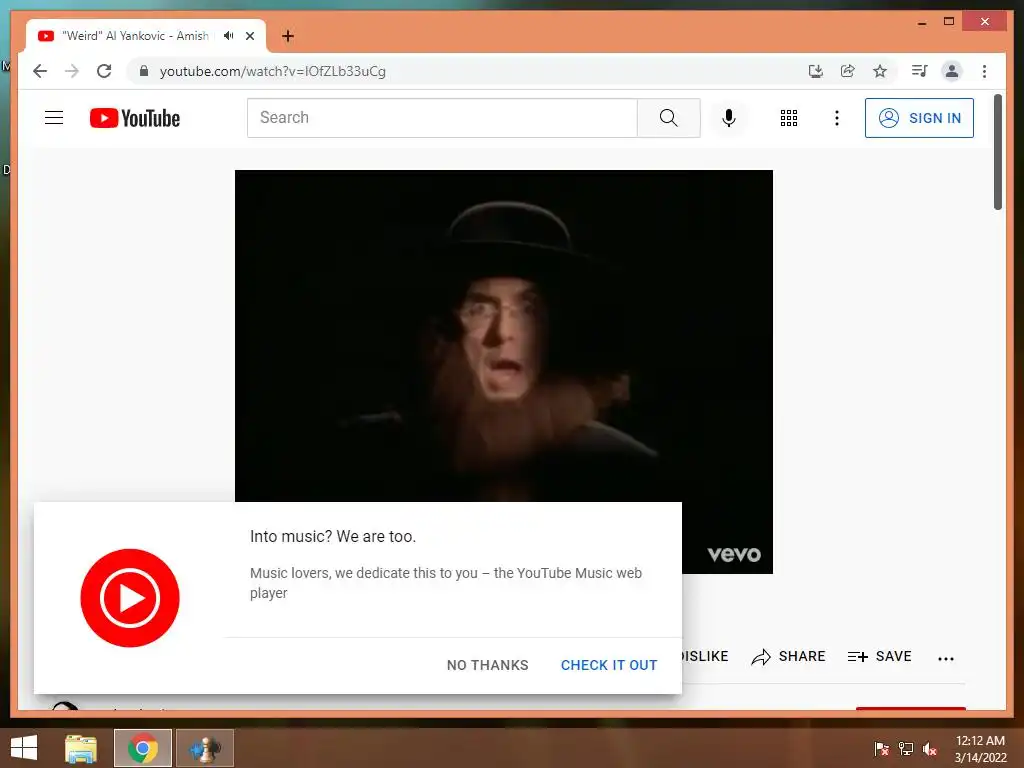Image resolution: width=1024 pixels, height=768 pixels.
Task: Go back with the browser arrow
Action: [x=40, y=71]
